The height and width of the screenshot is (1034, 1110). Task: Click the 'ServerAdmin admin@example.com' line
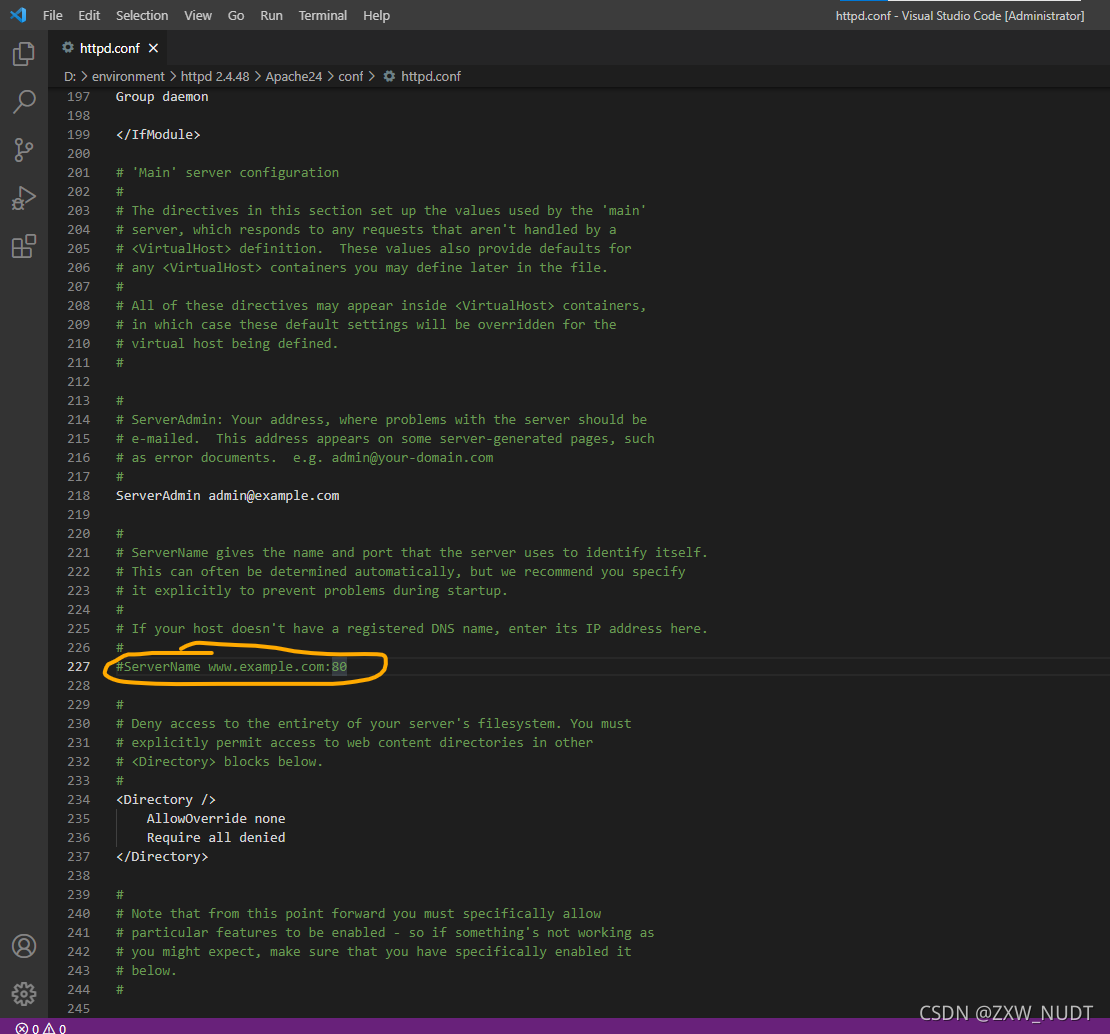(227, 496)
